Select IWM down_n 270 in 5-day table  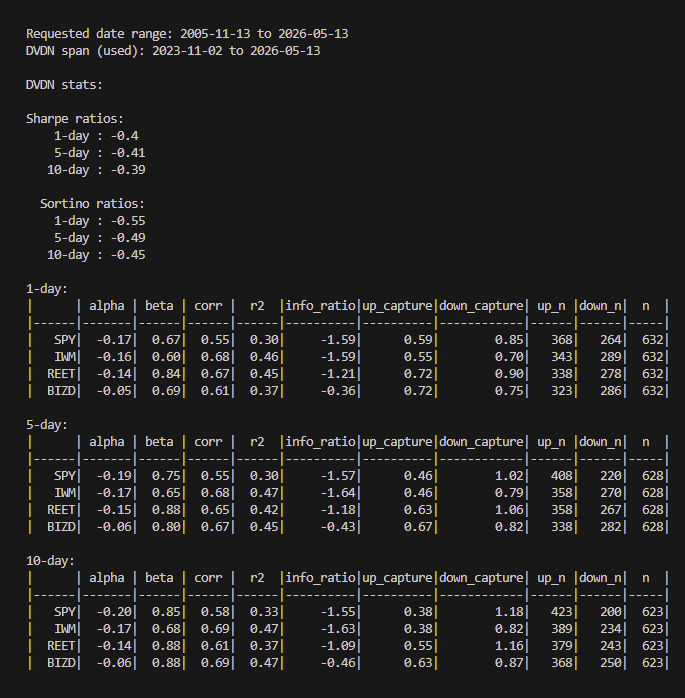pos(611,492)
